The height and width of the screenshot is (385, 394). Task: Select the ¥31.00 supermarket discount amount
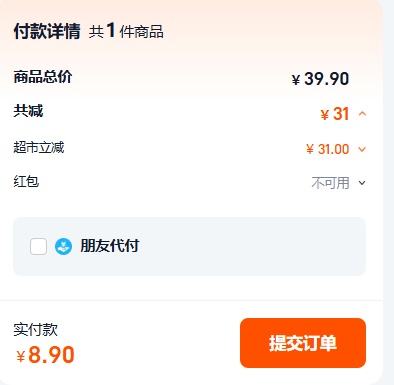328,149
